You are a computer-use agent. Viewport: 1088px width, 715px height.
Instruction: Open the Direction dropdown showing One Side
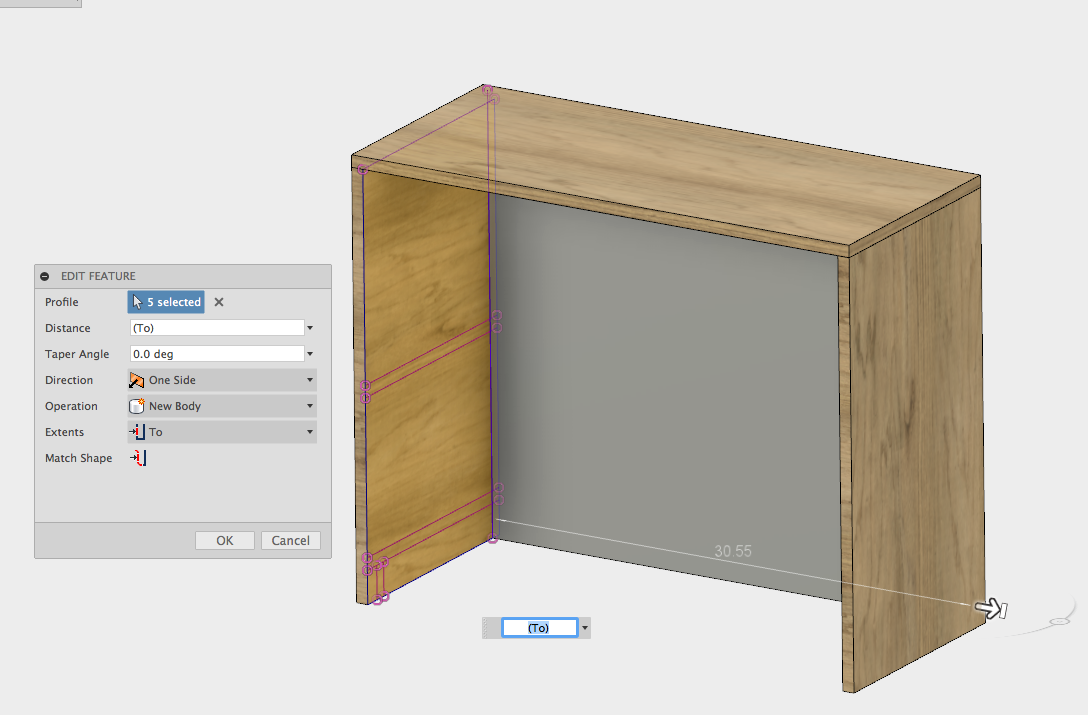coord(308,380)
